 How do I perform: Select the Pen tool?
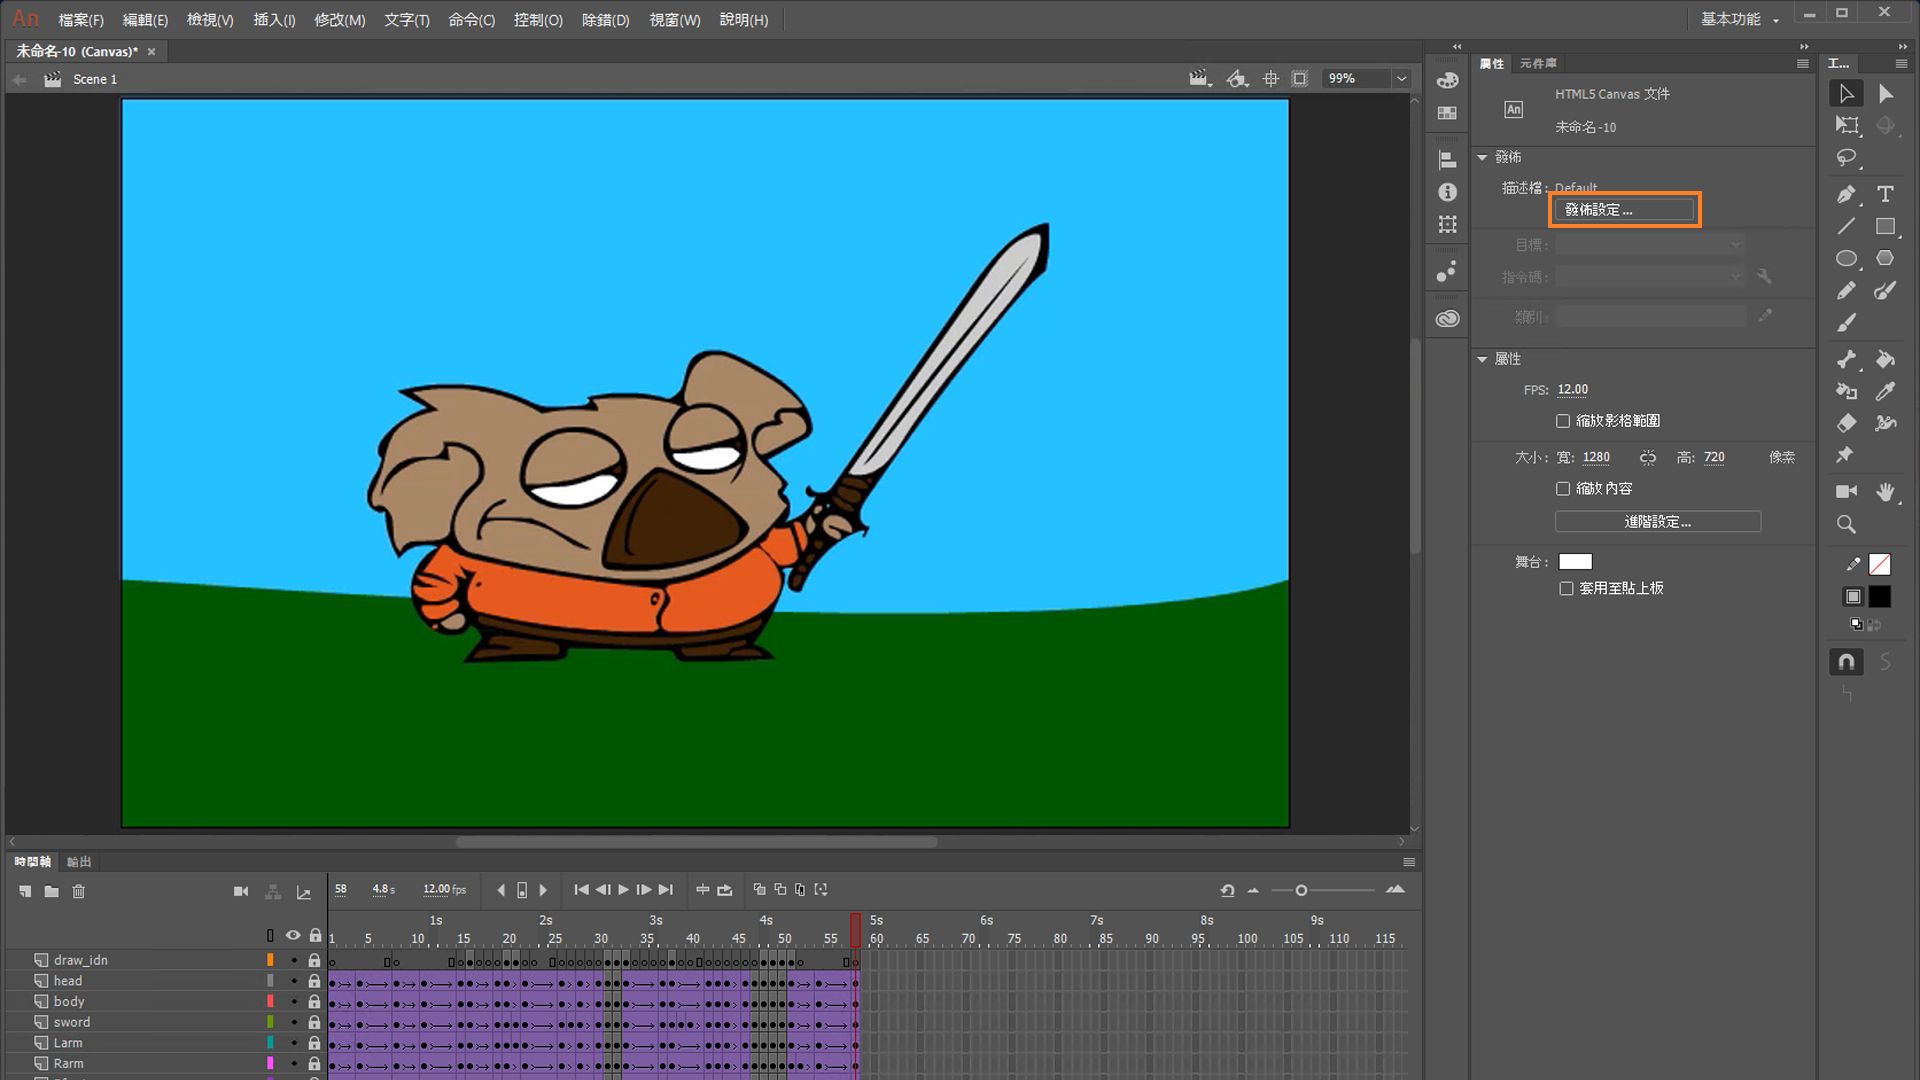1846,194
